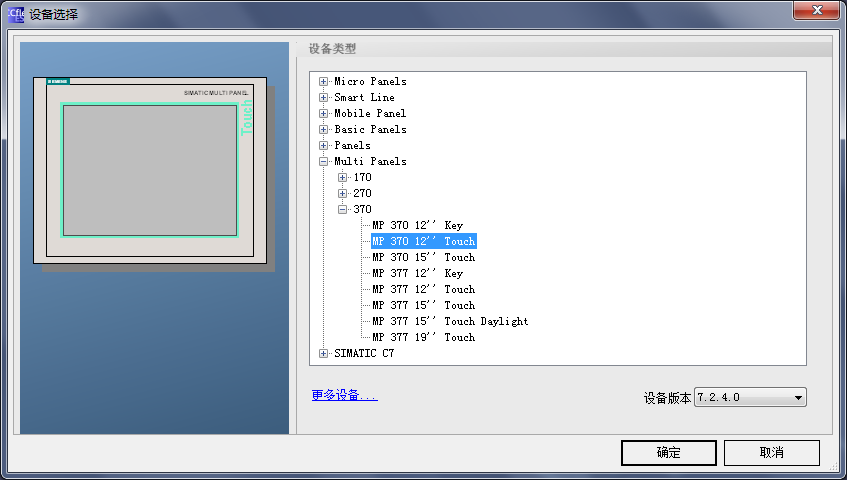This screenshot has height=480, width=847.
Task: Select MP 377 19'' Touch device
Action: click(x=424, y=337)
